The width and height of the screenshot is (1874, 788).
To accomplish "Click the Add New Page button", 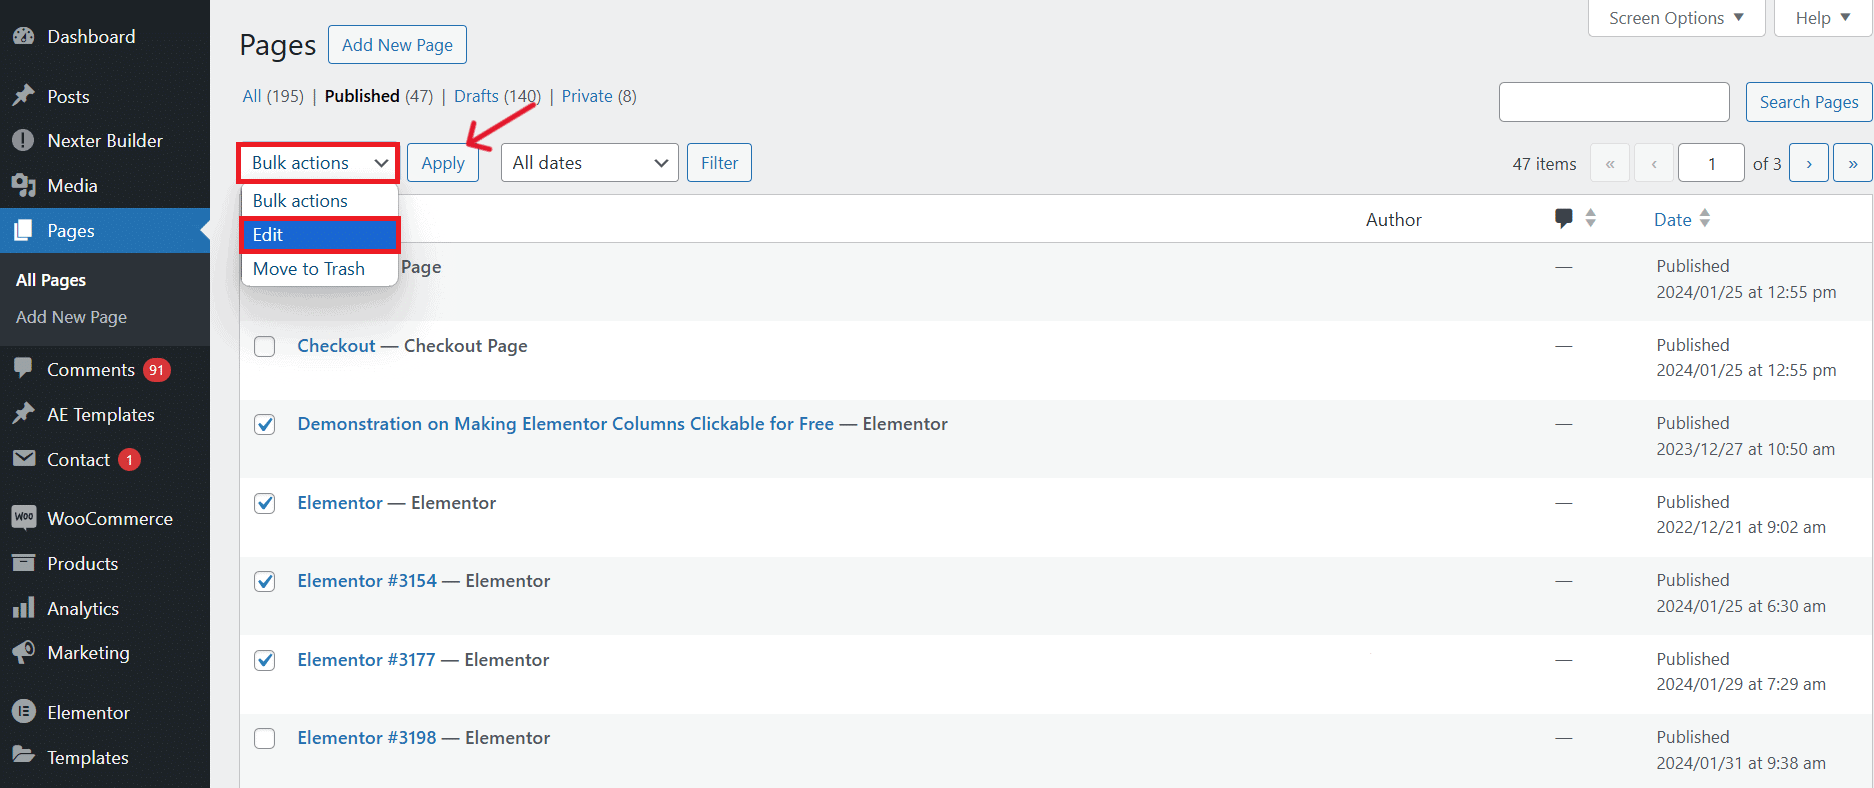I will (397, 45).
